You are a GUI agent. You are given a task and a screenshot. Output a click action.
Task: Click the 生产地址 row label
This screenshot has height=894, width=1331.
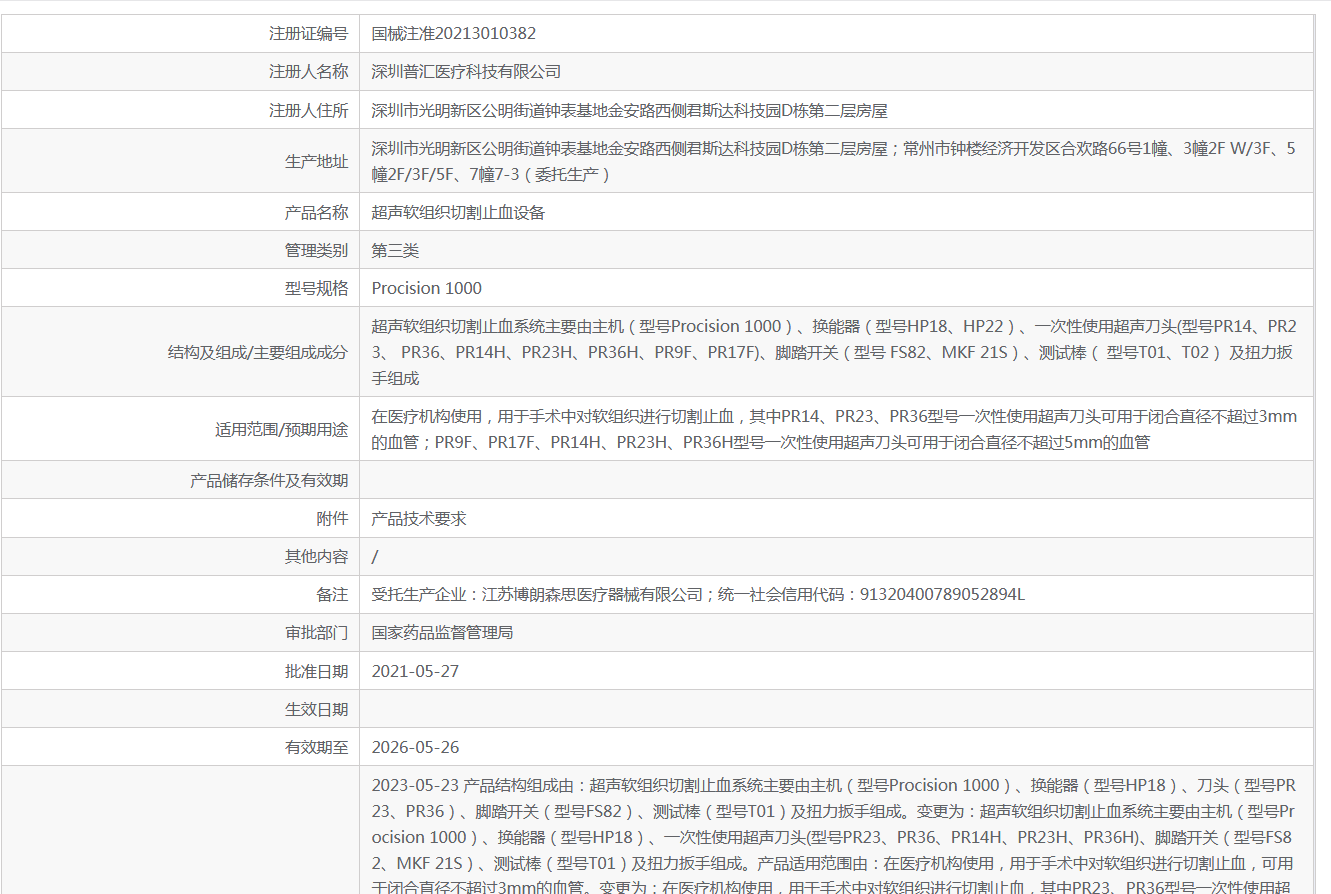pos(316,161)
